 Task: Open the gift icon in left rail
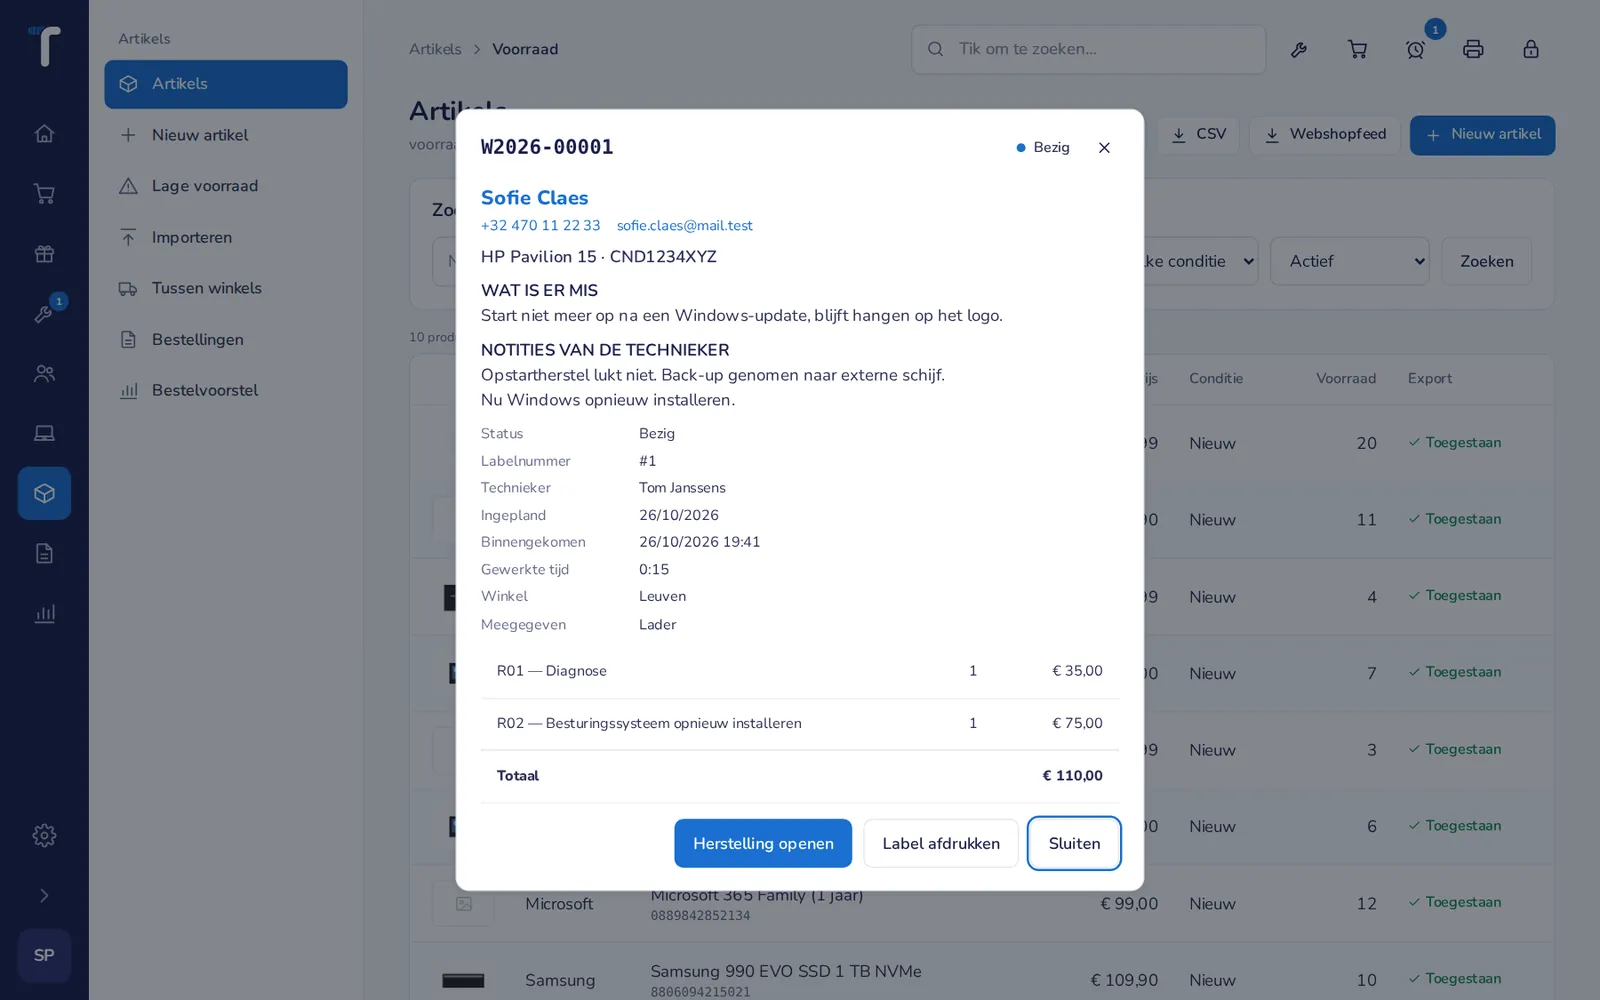(x=44, y=254)
